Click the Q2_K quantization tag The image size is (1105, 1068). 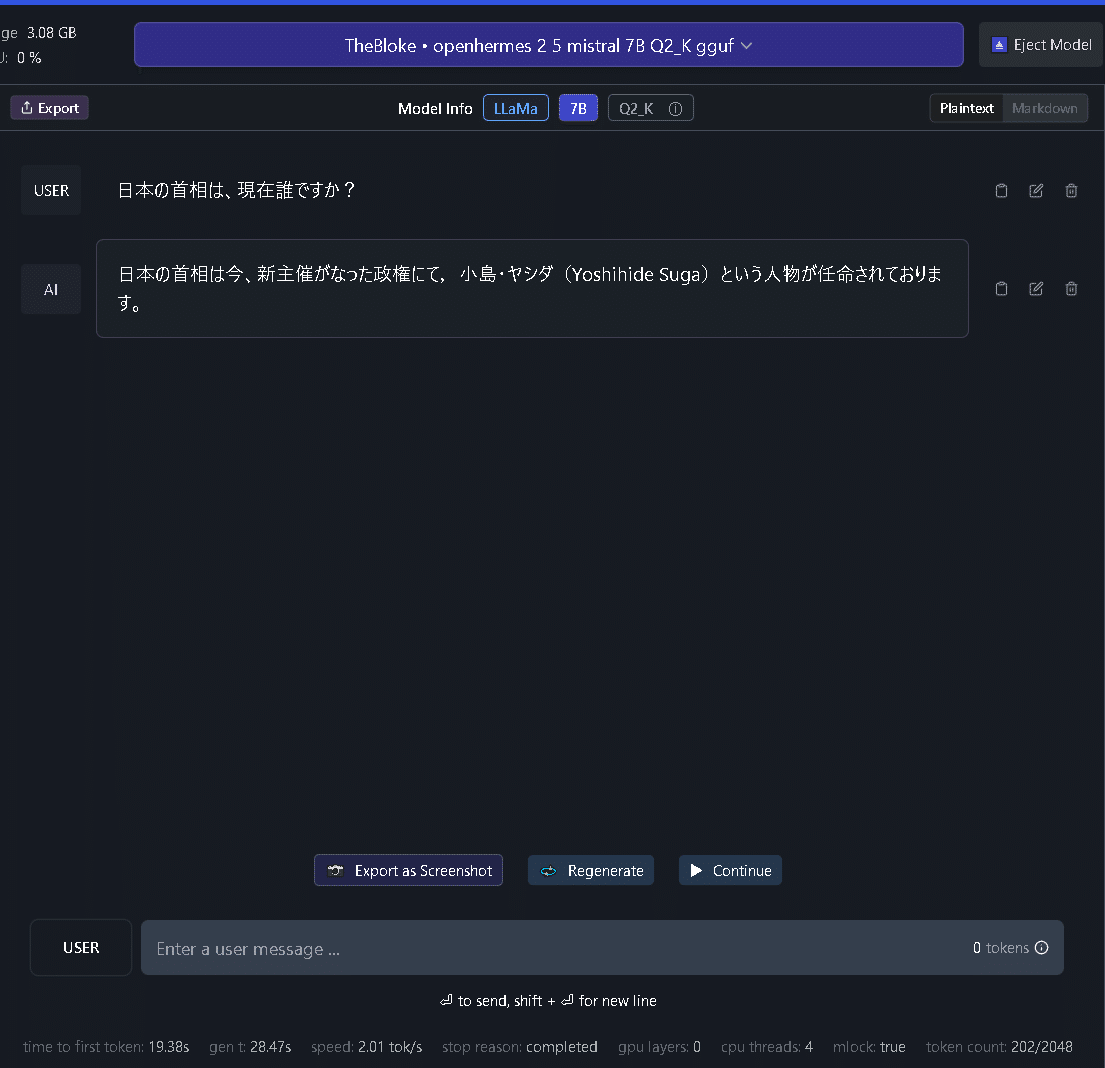(x=650, y=109)
